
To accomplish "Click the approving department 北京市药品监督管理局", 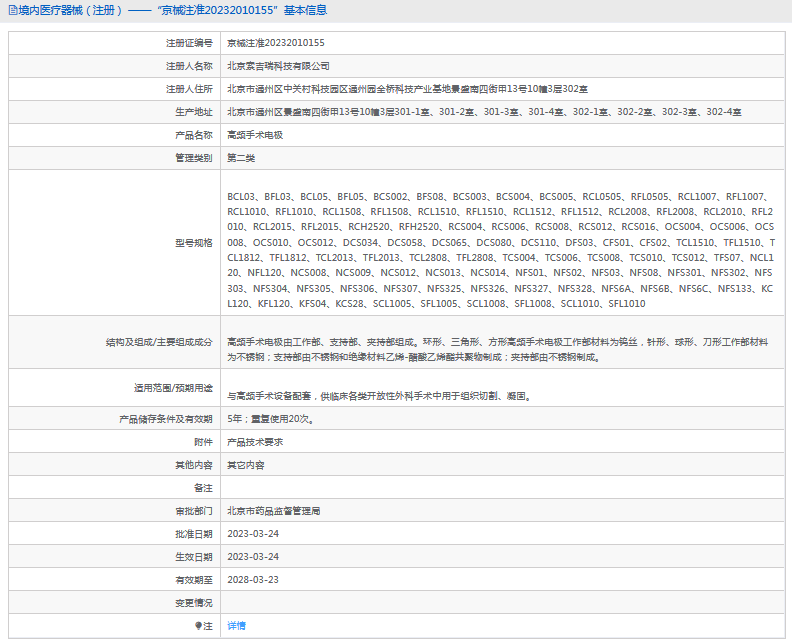I will 274,511.
